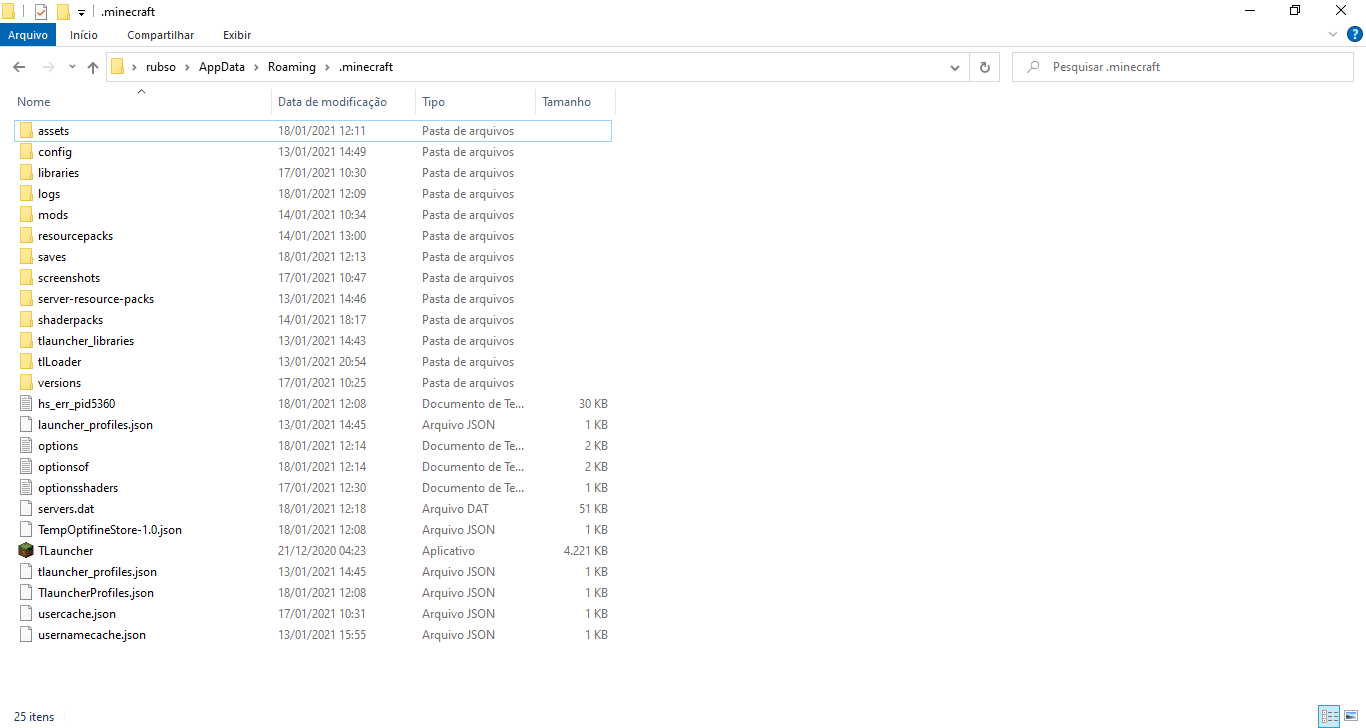Screen dimensions: 1366x728
Task: Go forward with the navigation arrow
Action: tap(48, 67)
